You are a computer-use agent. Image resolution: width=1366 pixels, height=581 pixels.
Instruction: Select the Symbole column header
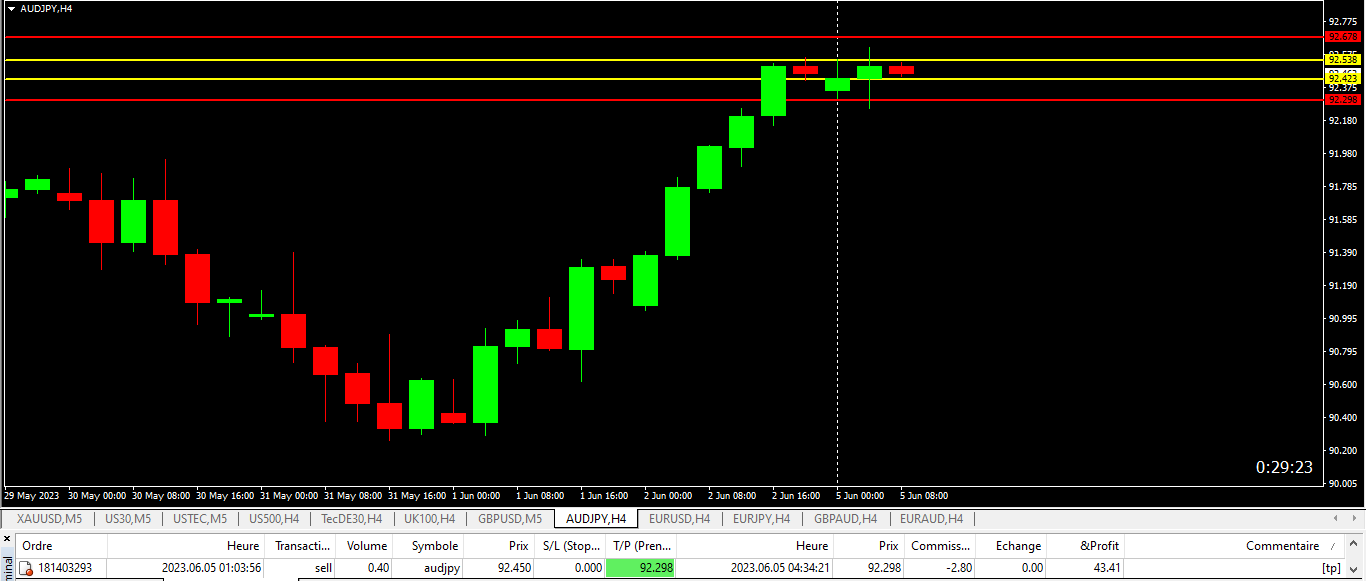click(x=435, y=546)
